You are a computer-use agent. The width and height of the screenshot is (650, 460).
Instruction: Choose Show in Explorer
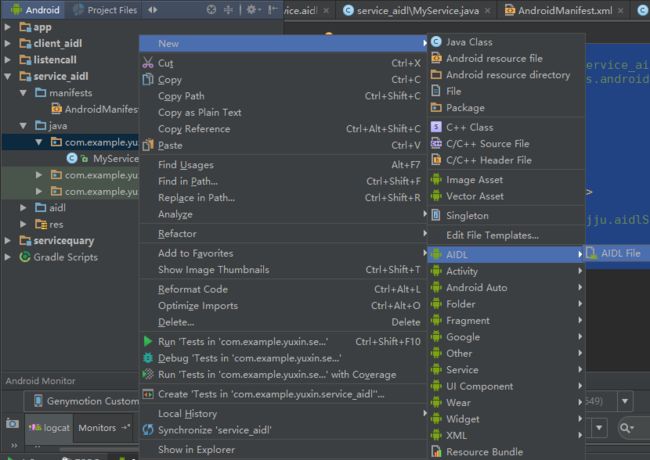point(283,450)
